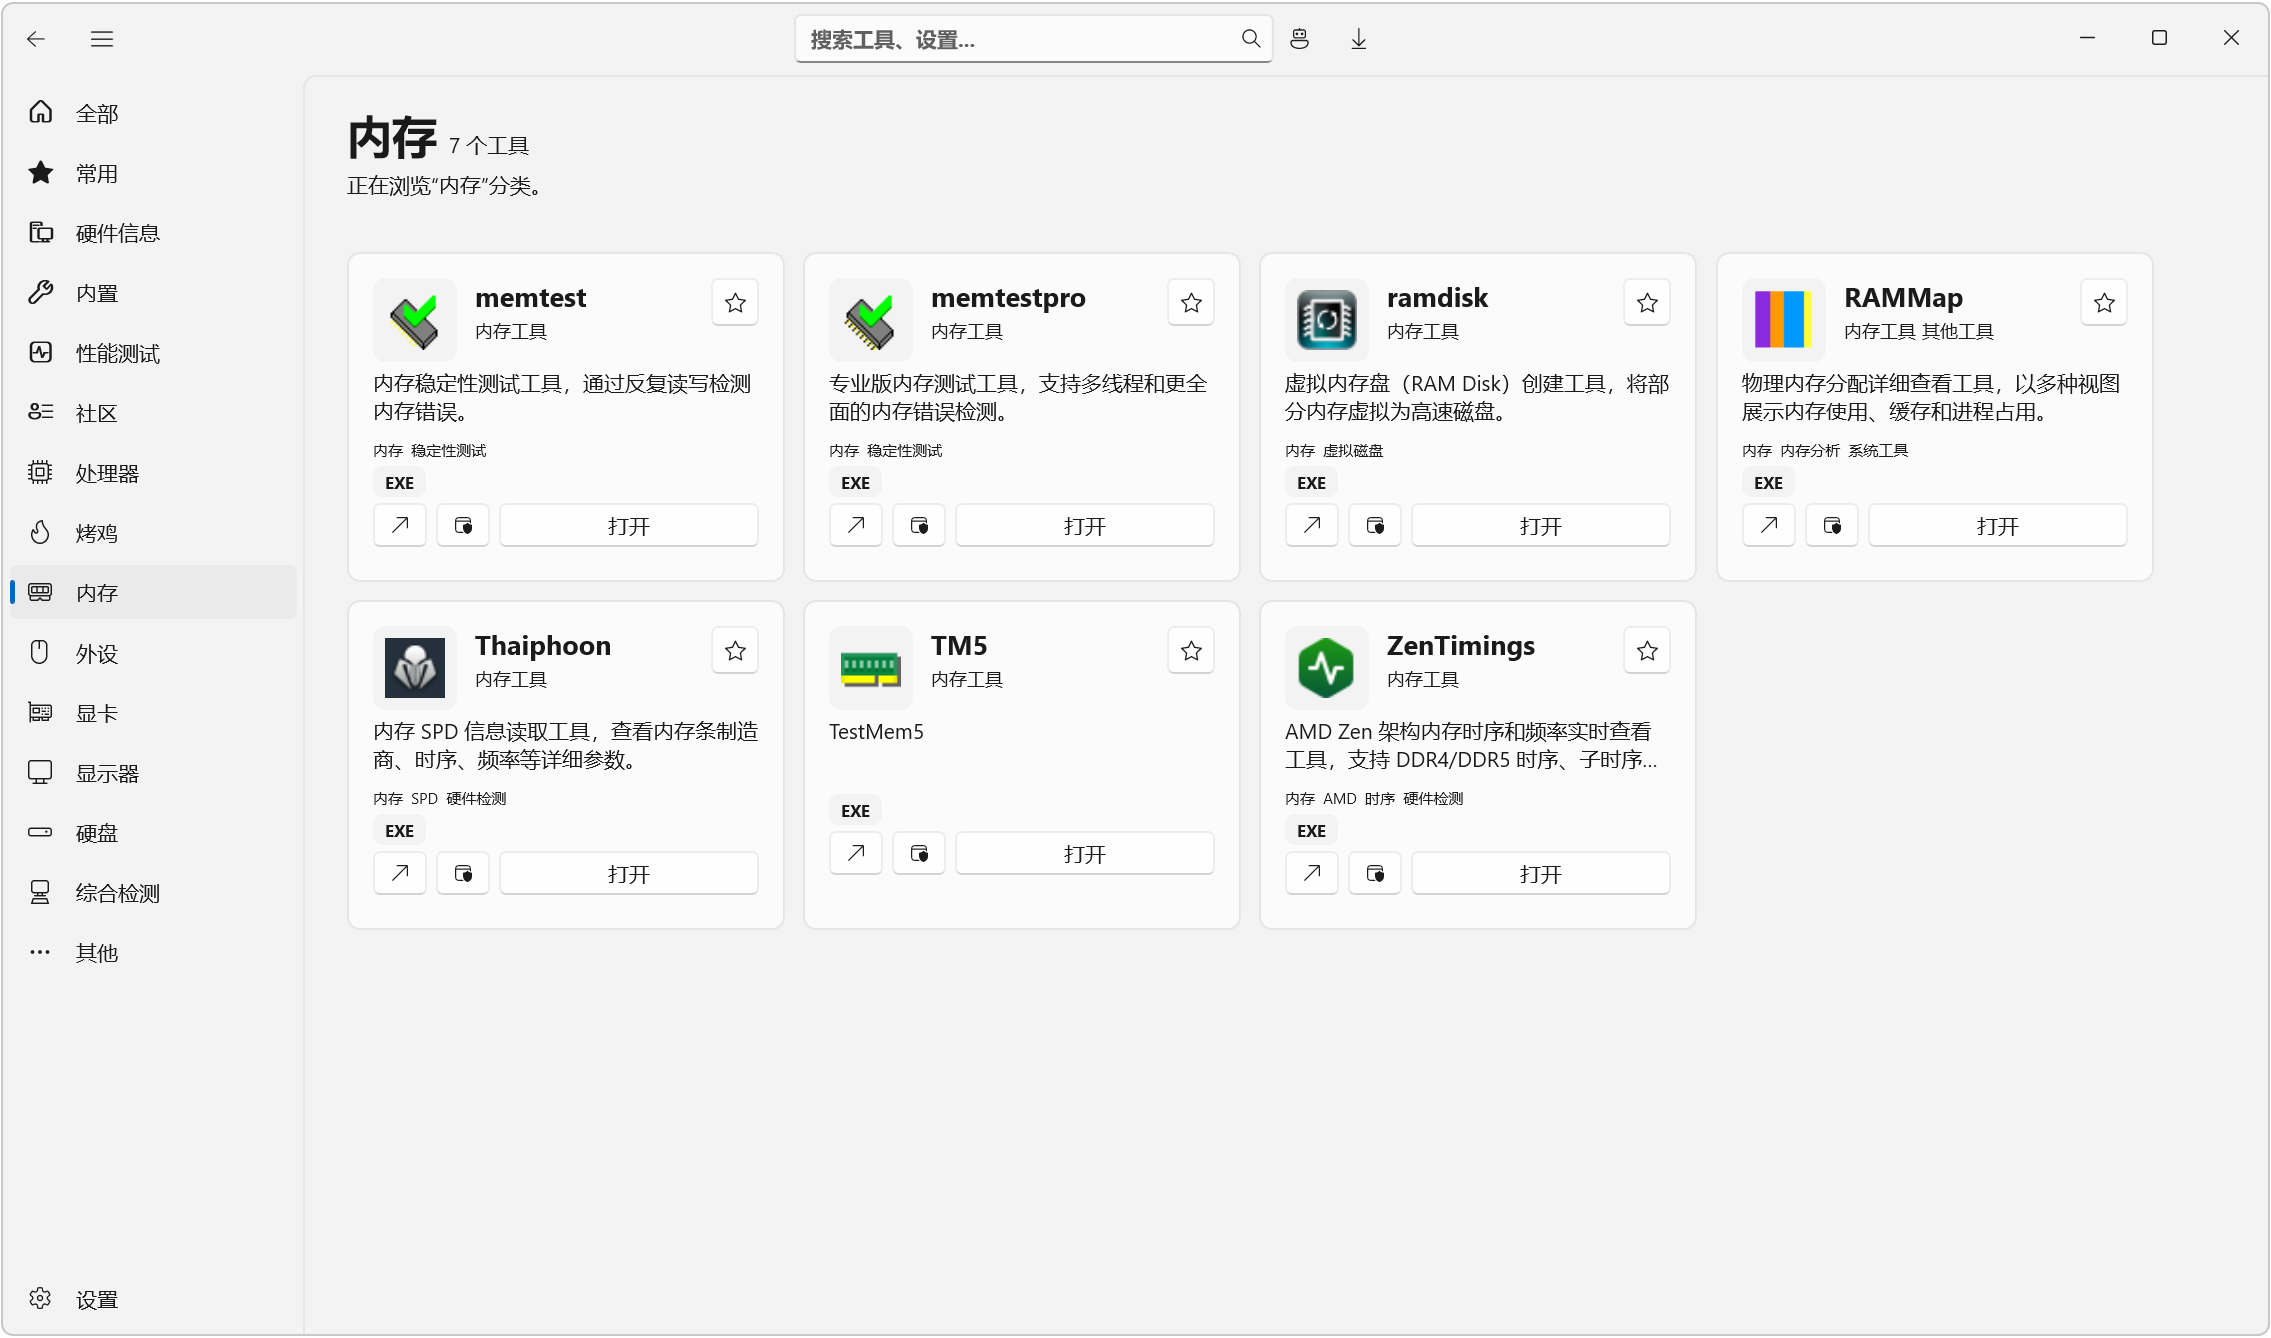This screenshot has width=2271, height=1338.
Task: Select 处理器 category
Action: pos(153,473)
